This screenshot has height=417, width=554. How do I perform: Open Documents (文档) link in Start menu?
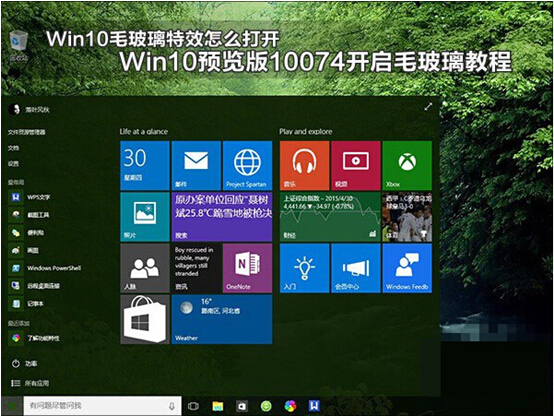13,148
